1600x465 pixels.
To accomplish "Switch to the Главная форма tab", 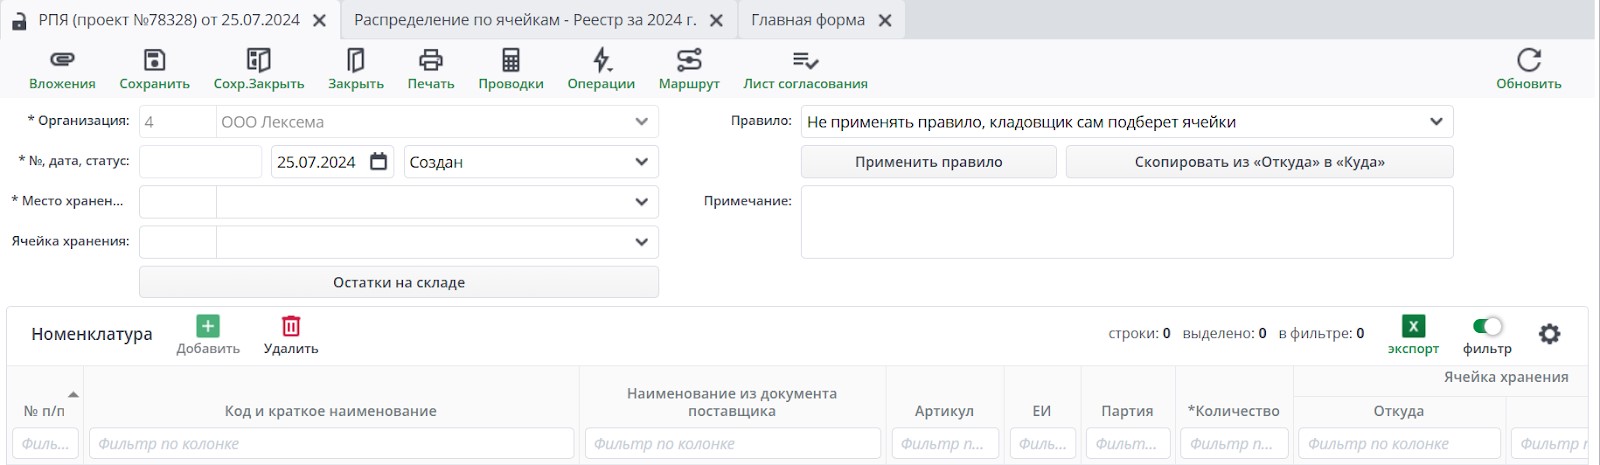I will [808, 20].
